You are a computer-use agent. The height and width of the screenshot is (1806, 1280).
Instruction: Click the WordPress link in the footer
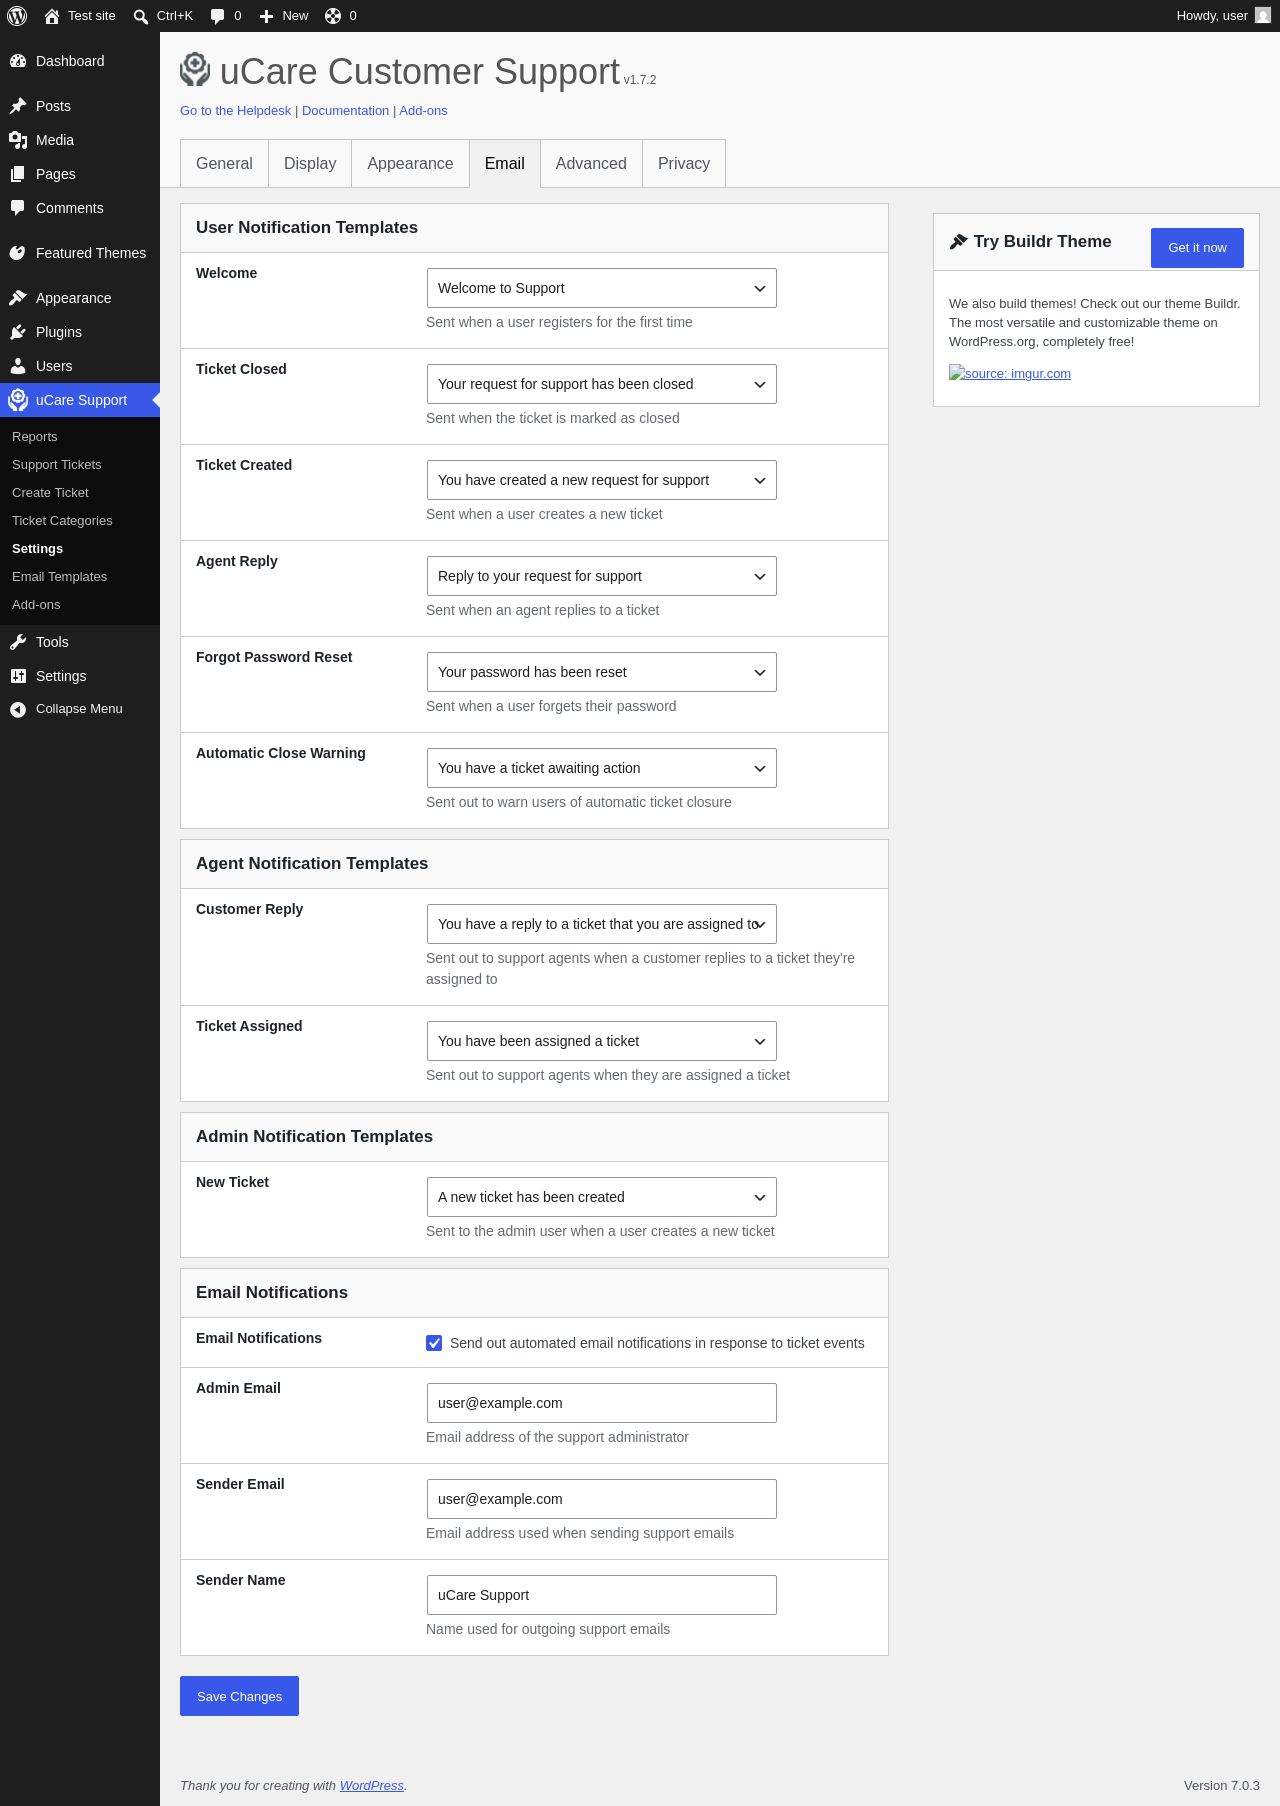point(372,1785)
